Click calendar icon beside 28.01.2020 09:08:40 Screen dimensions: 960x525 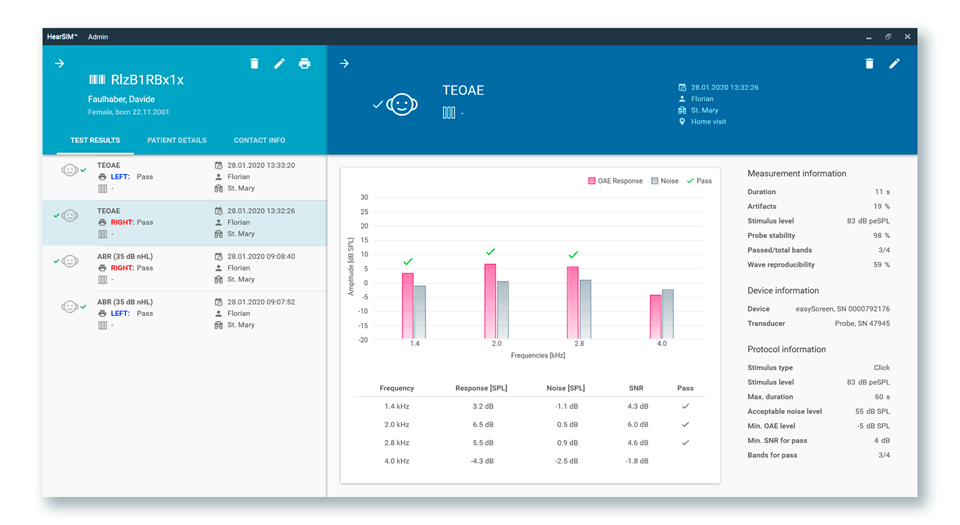(219, 256)
